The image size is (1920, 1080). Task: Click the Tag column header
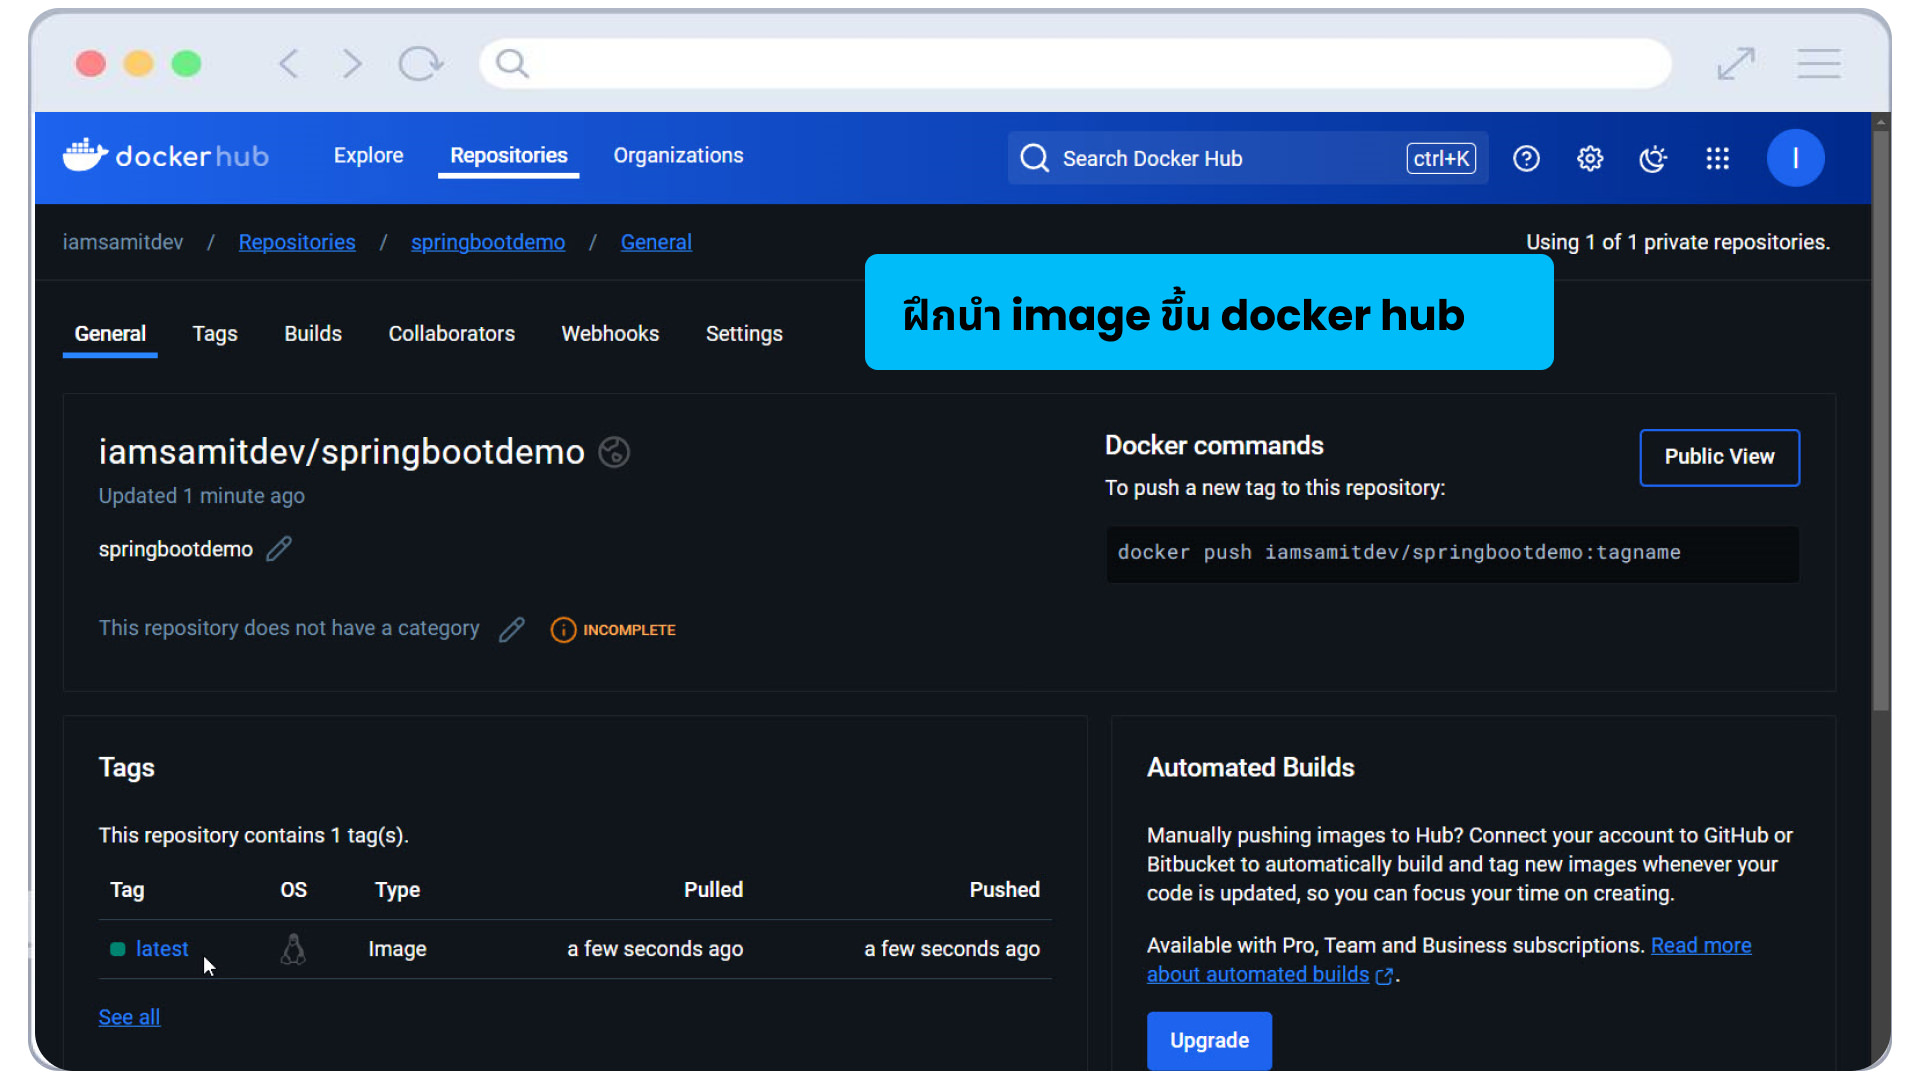(x=127, y=890)
